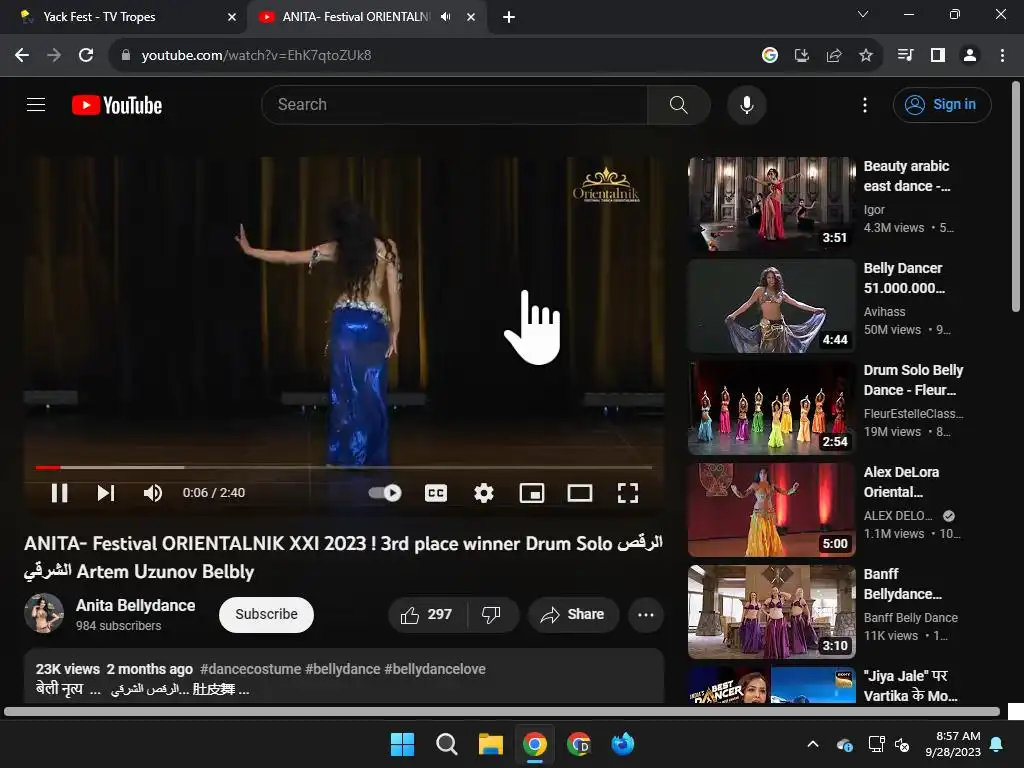Seek on the video progress bar
The image size is (1024, 768).
click(x=344, y=468)
